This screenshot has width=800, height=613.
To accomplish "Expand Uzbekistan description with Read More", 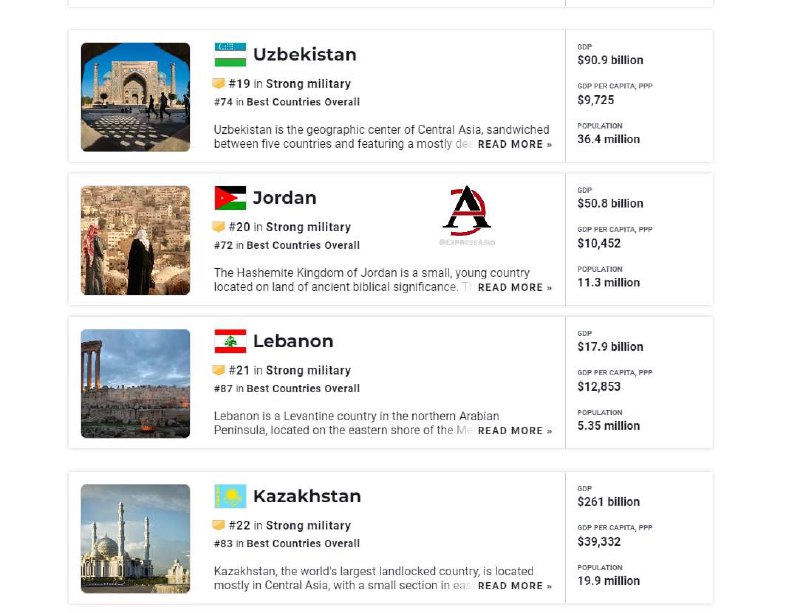I will pos(515,144).
